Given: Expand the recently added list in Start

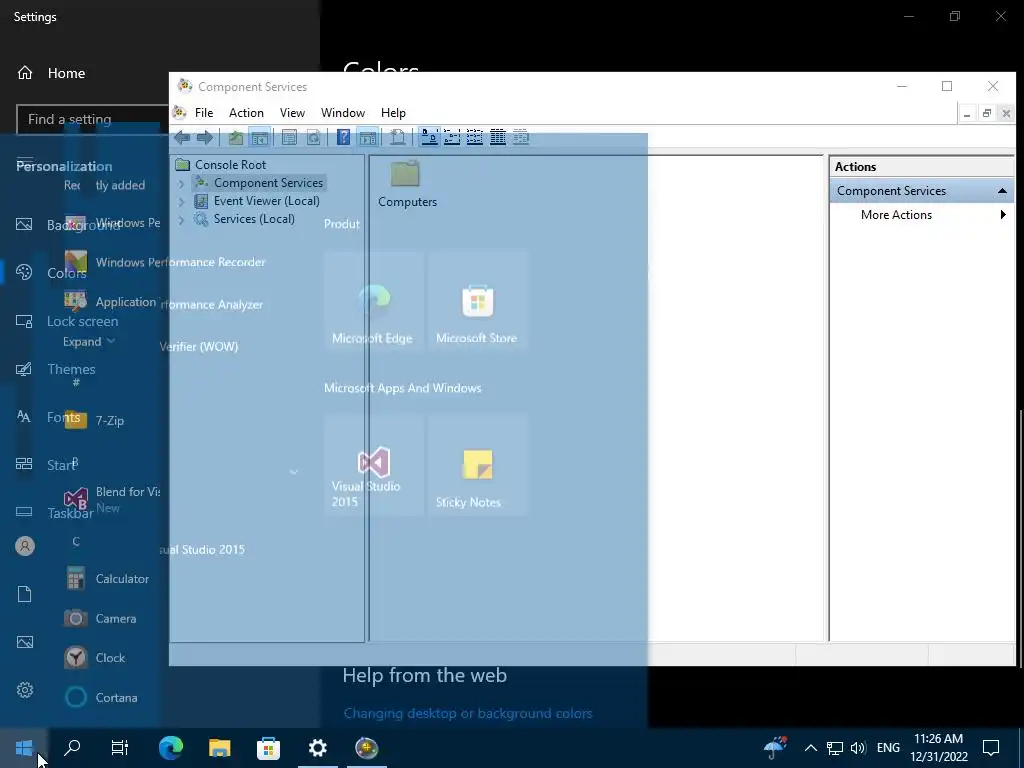Looking at the screenshot, I should pyautogui.click(x=89, y=342).
